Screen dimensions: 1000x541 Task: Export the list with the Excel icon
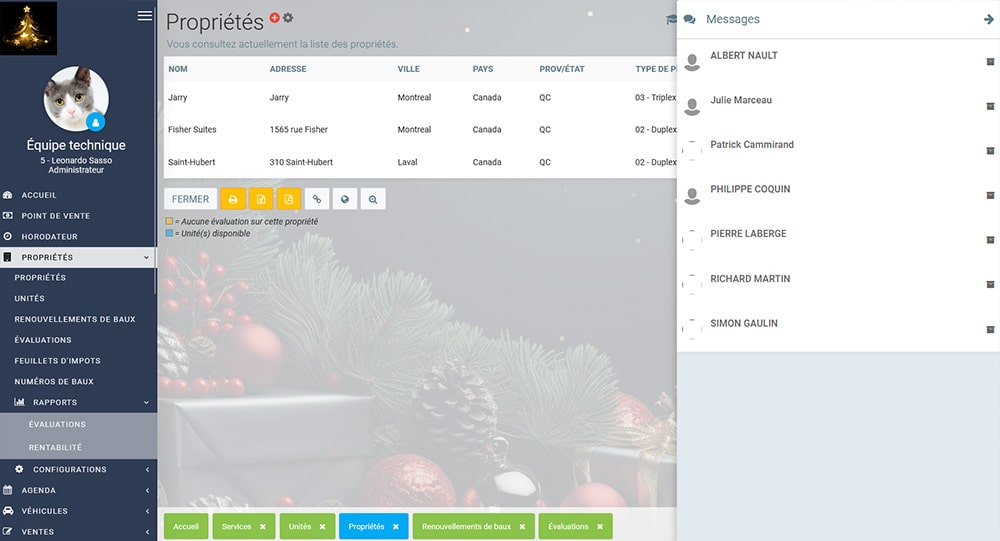[x=261, y=199]
